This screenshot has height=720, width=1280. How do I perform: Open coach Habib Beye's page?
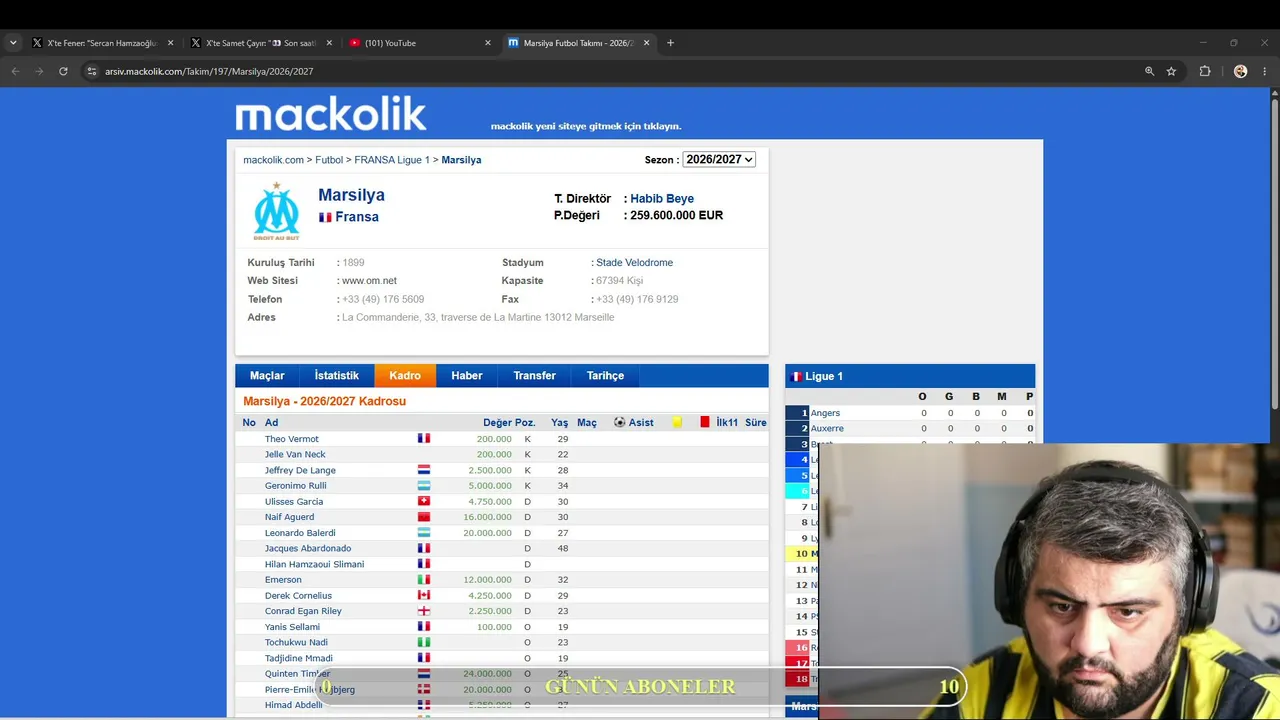[662, 199]
